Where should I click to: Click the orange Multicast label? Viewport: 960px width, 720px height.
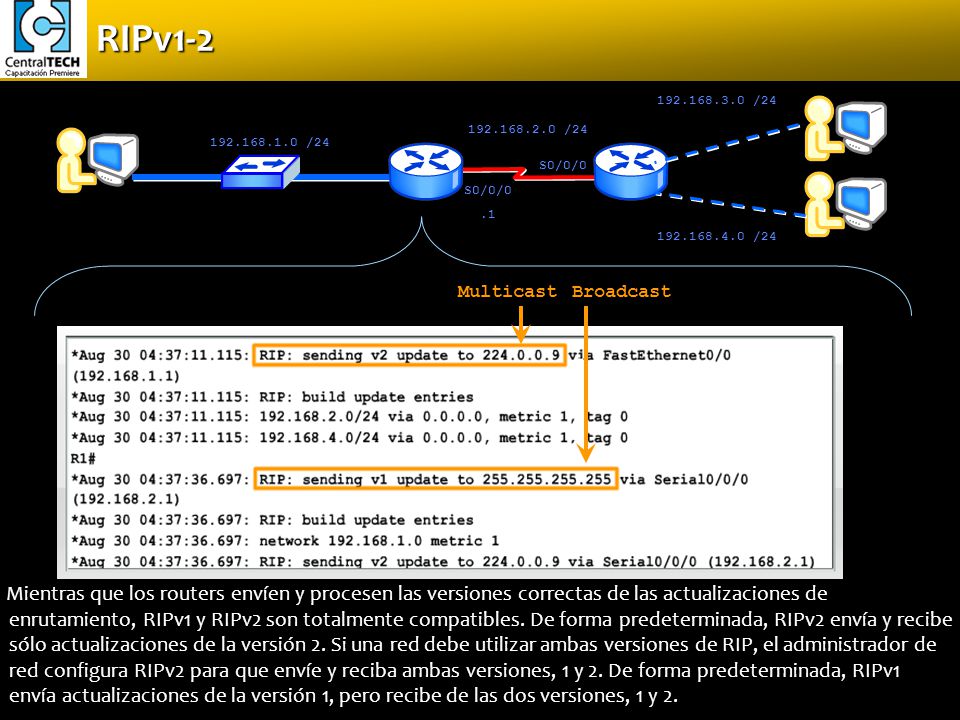[507, 291]
